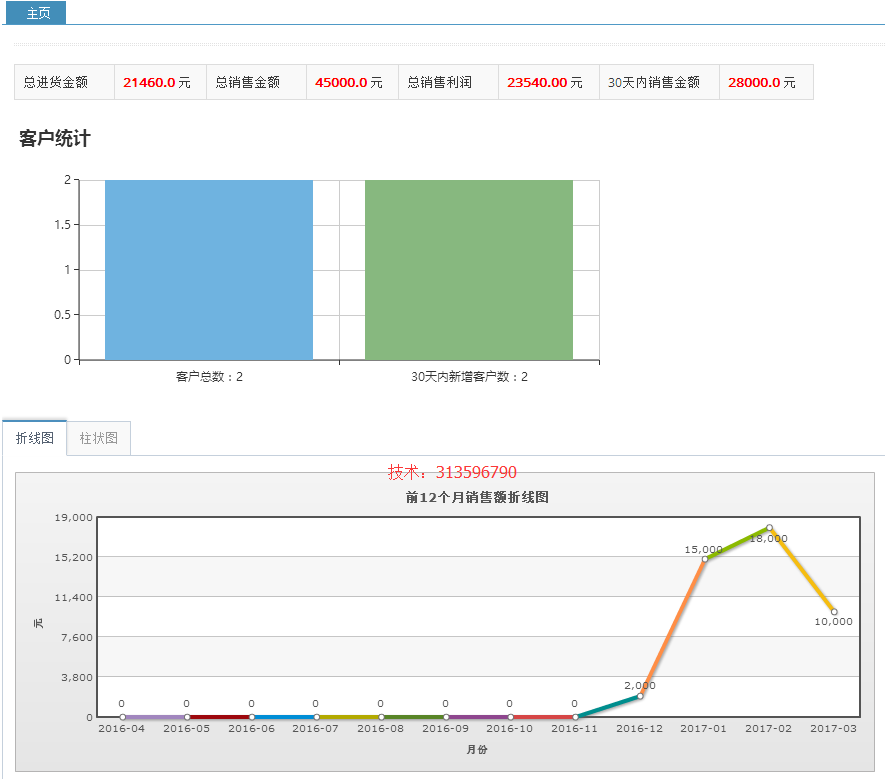The image size is (885, 779).
Task: Click the 2016-06 data point
Action: click(252, 717)
